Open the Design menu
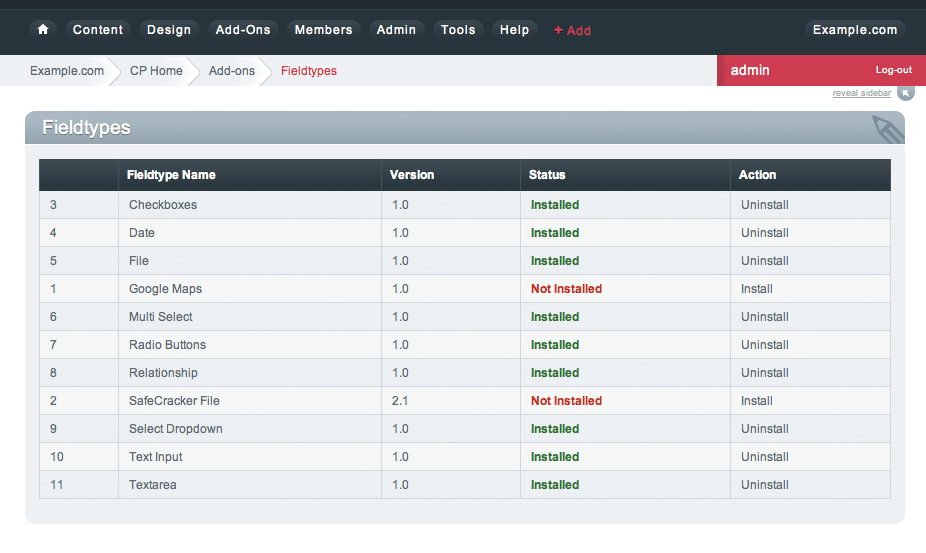Viewport: 926px width, 553px height. [169, 30]
